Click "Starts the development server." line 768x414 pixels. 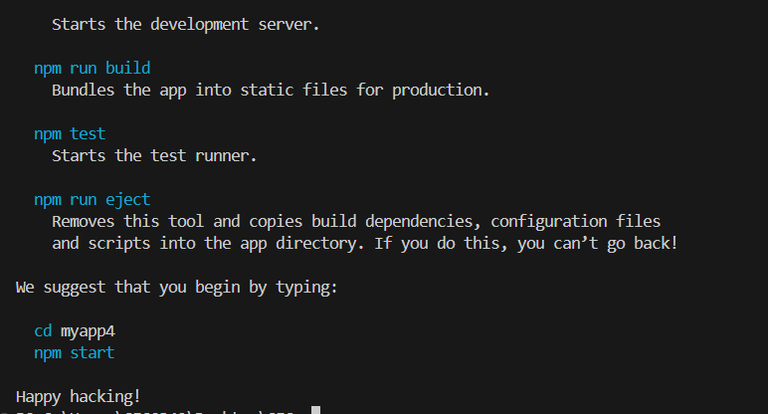186,24
